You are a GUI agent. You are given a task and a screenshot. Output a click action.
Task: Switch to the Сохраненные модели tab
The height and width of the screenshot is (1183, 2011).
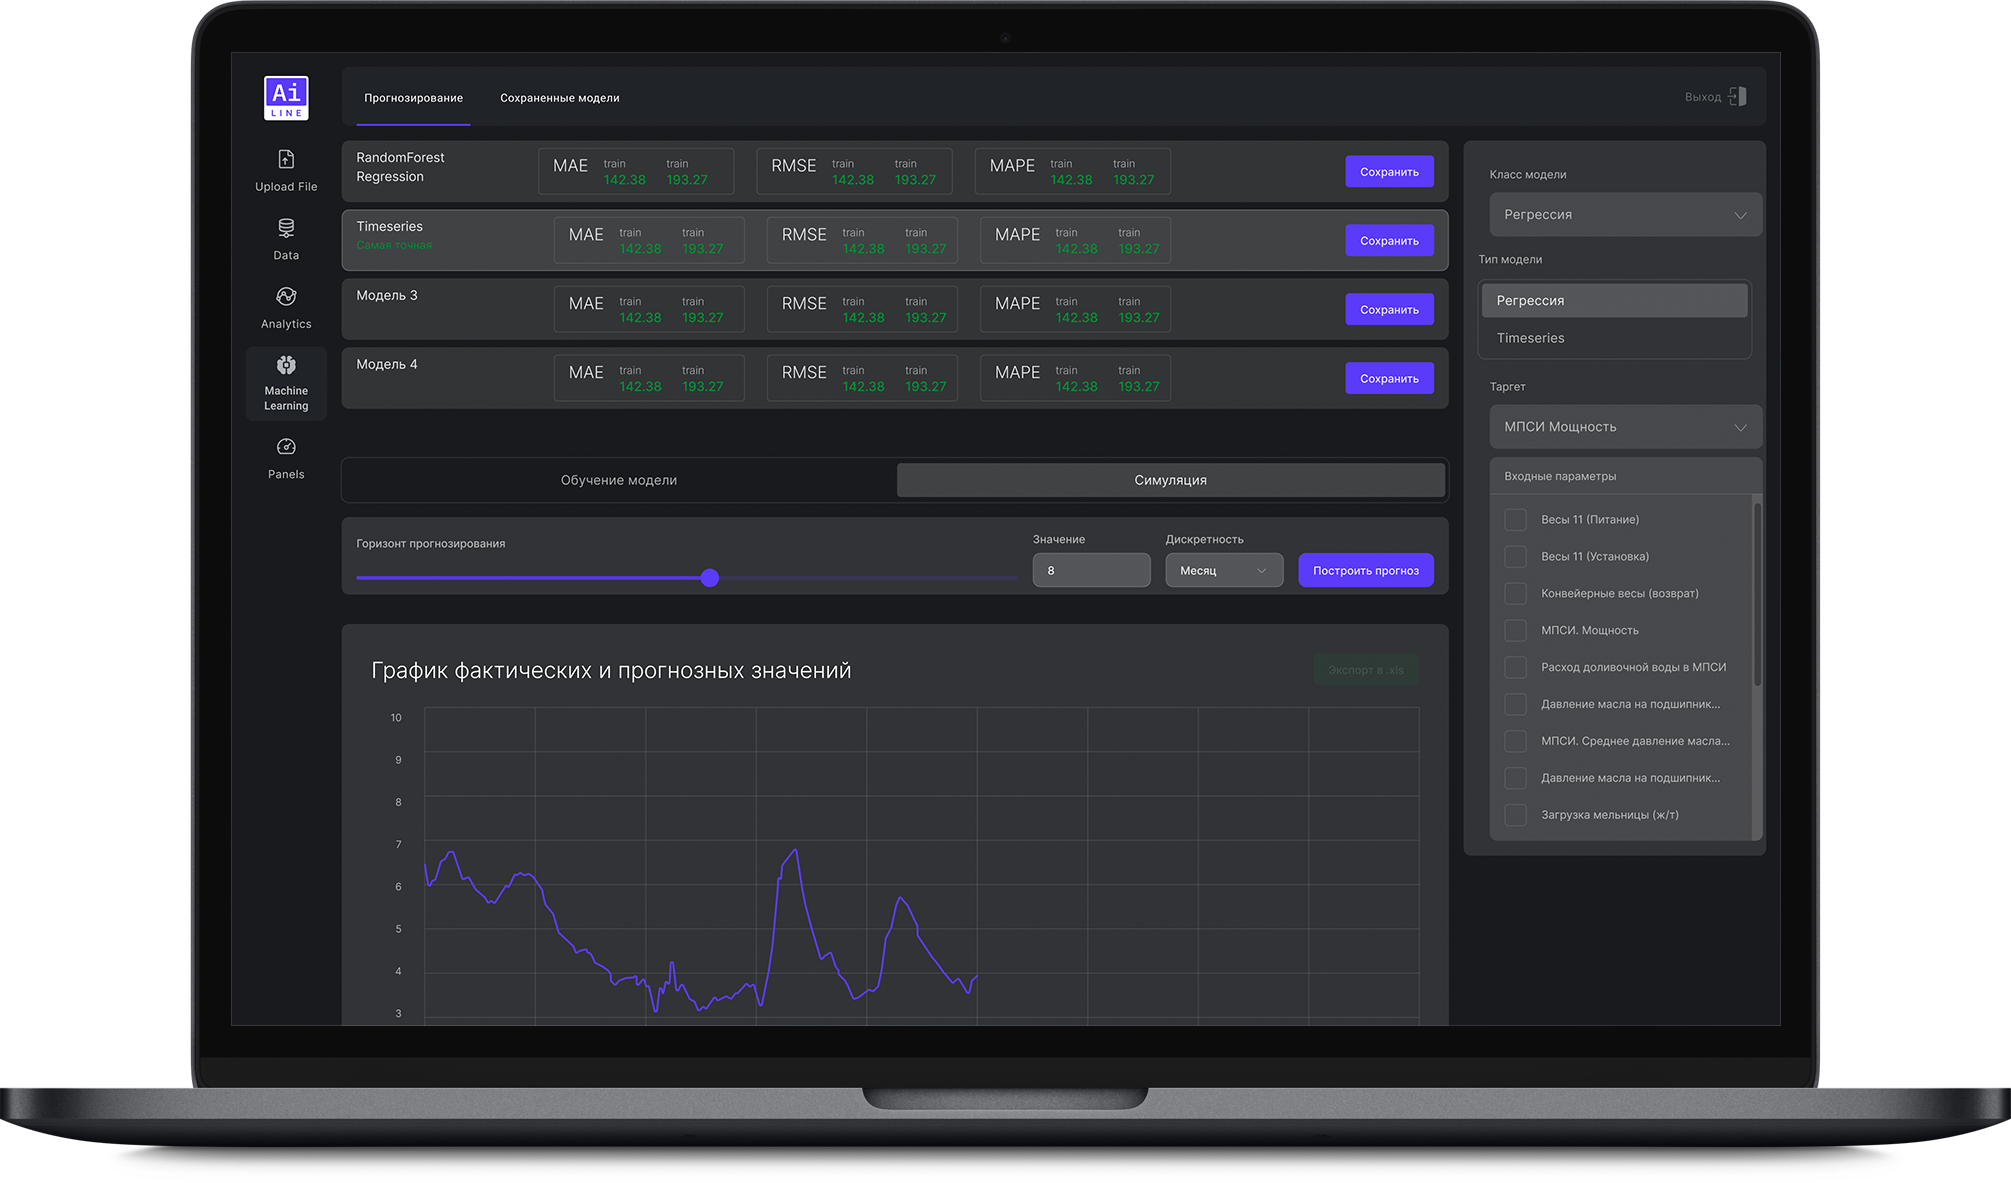559,98
